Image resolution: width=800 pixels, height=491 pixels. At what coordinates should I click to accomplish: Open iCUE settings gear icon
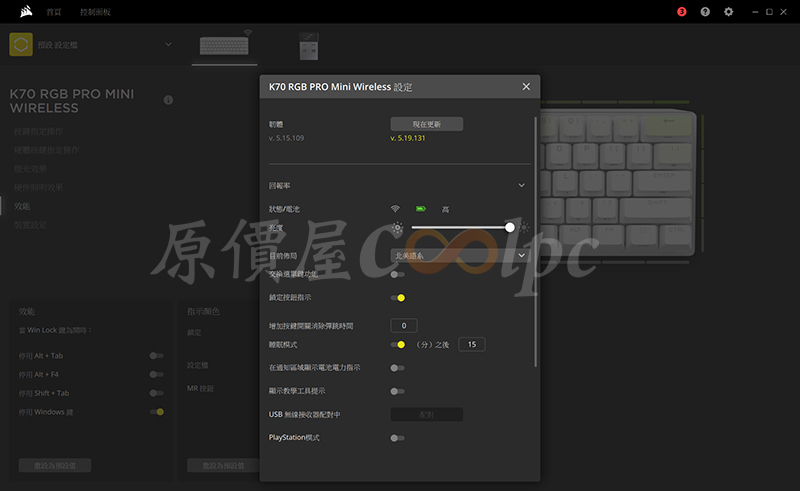tap(729, 12)
